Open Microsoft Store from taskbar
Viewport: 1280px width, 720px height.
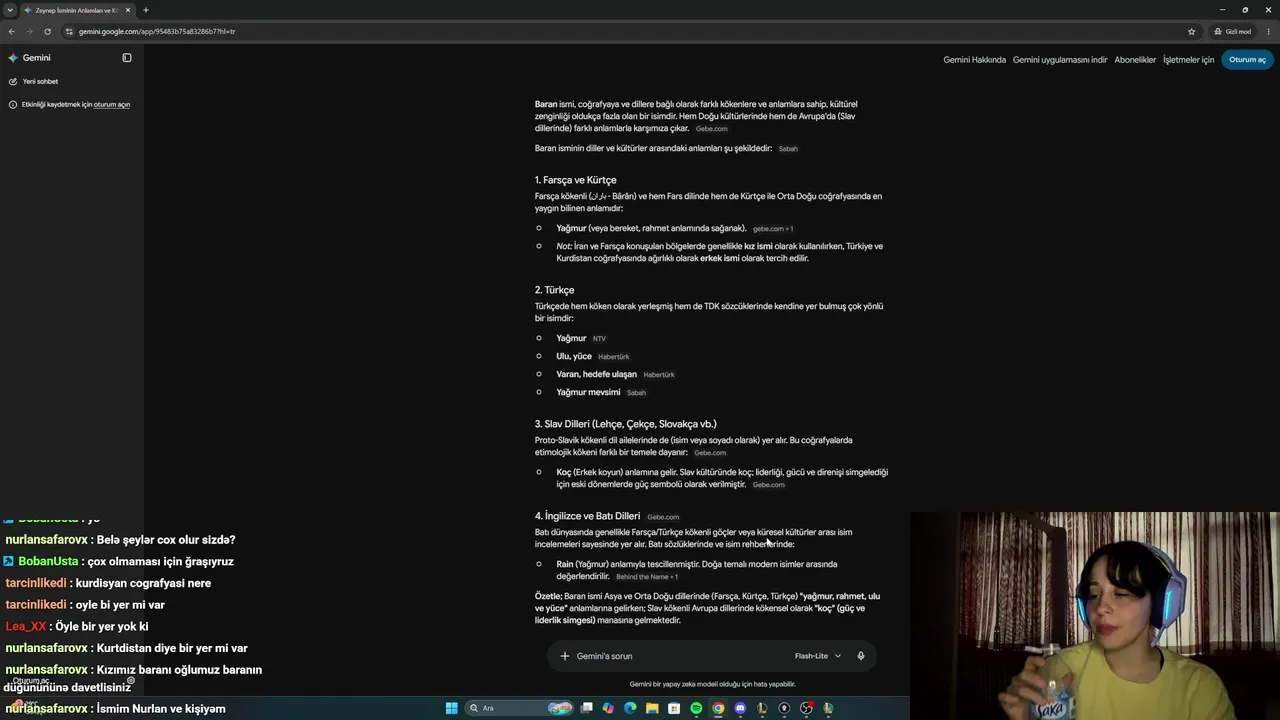[x=674, y=708]
